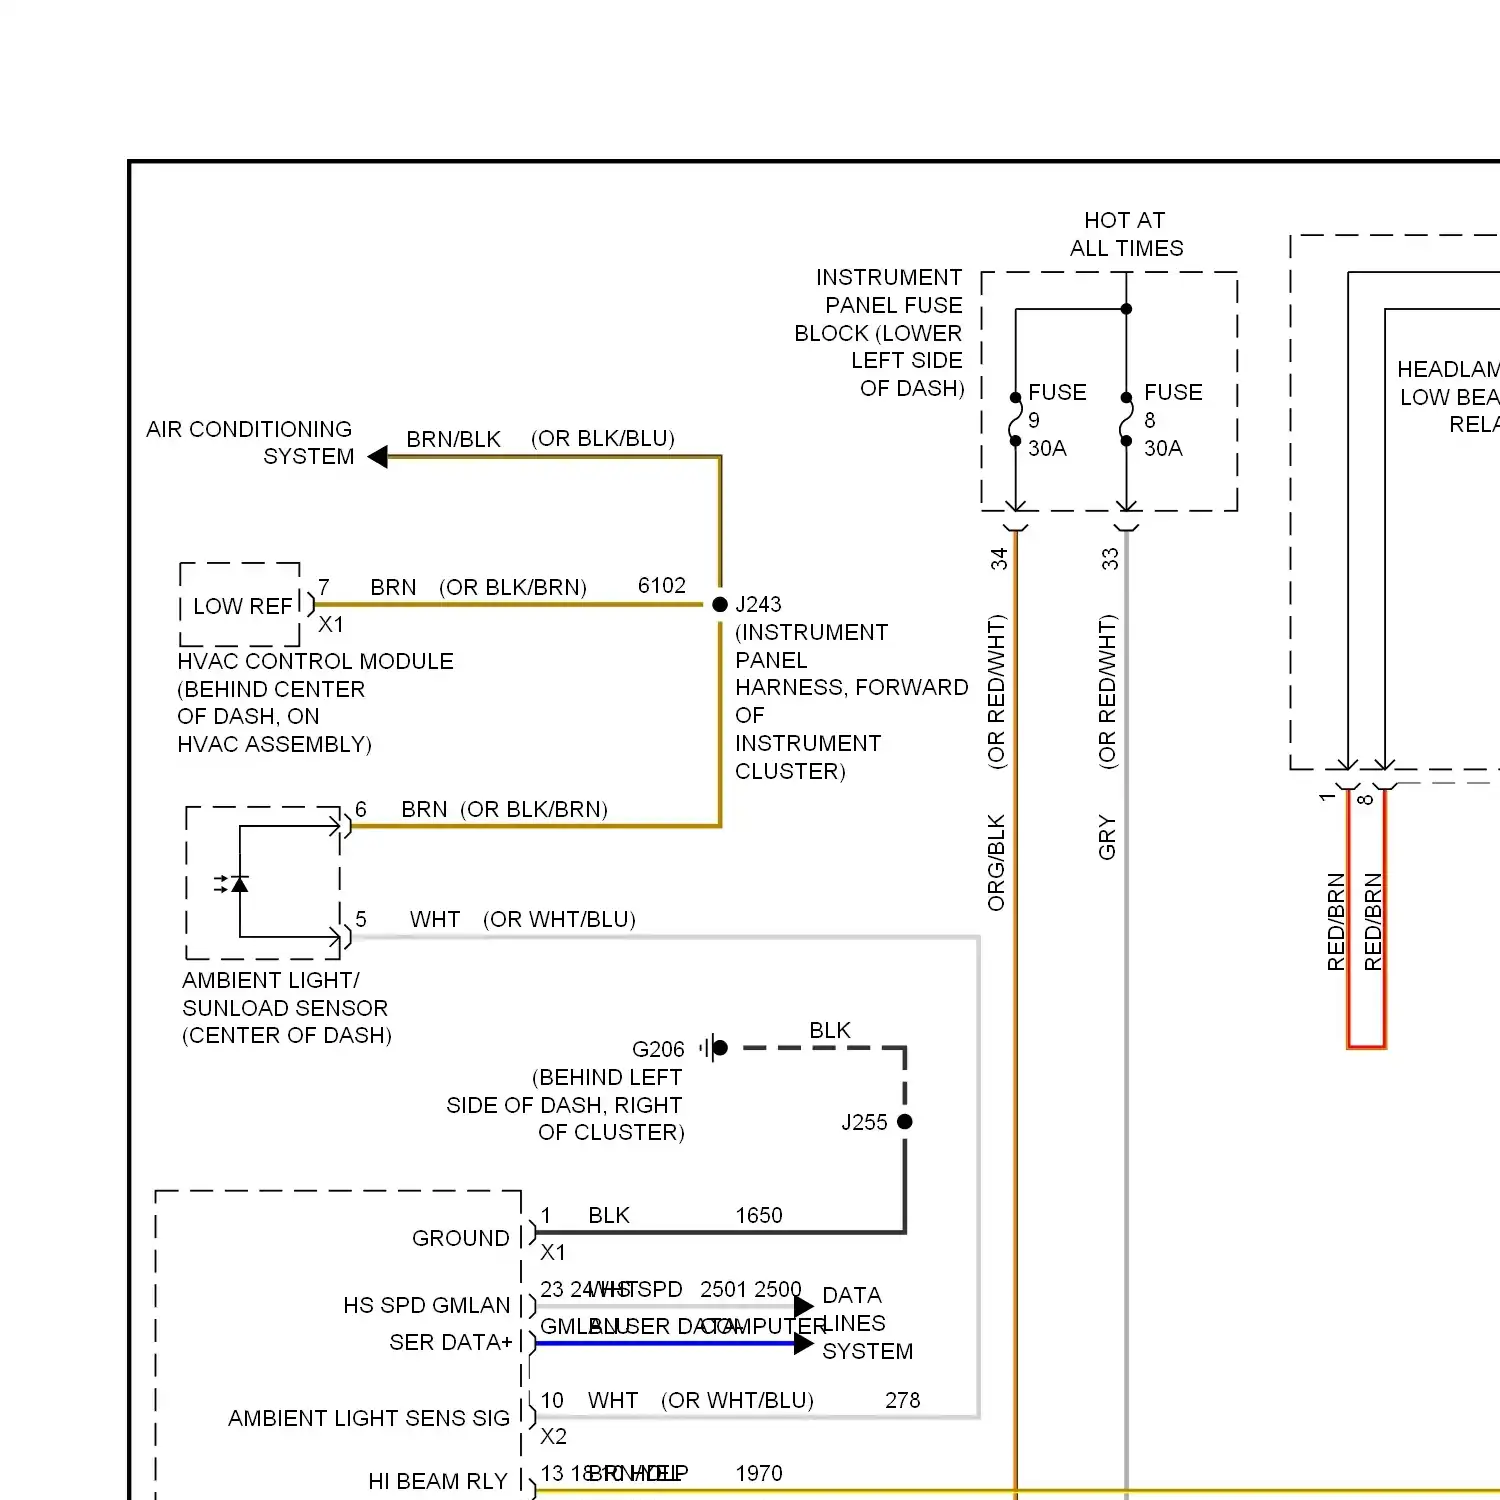Click the G206 ground symbol
Viewport: 1500px width, 1500px height.
coord(713,1048)
